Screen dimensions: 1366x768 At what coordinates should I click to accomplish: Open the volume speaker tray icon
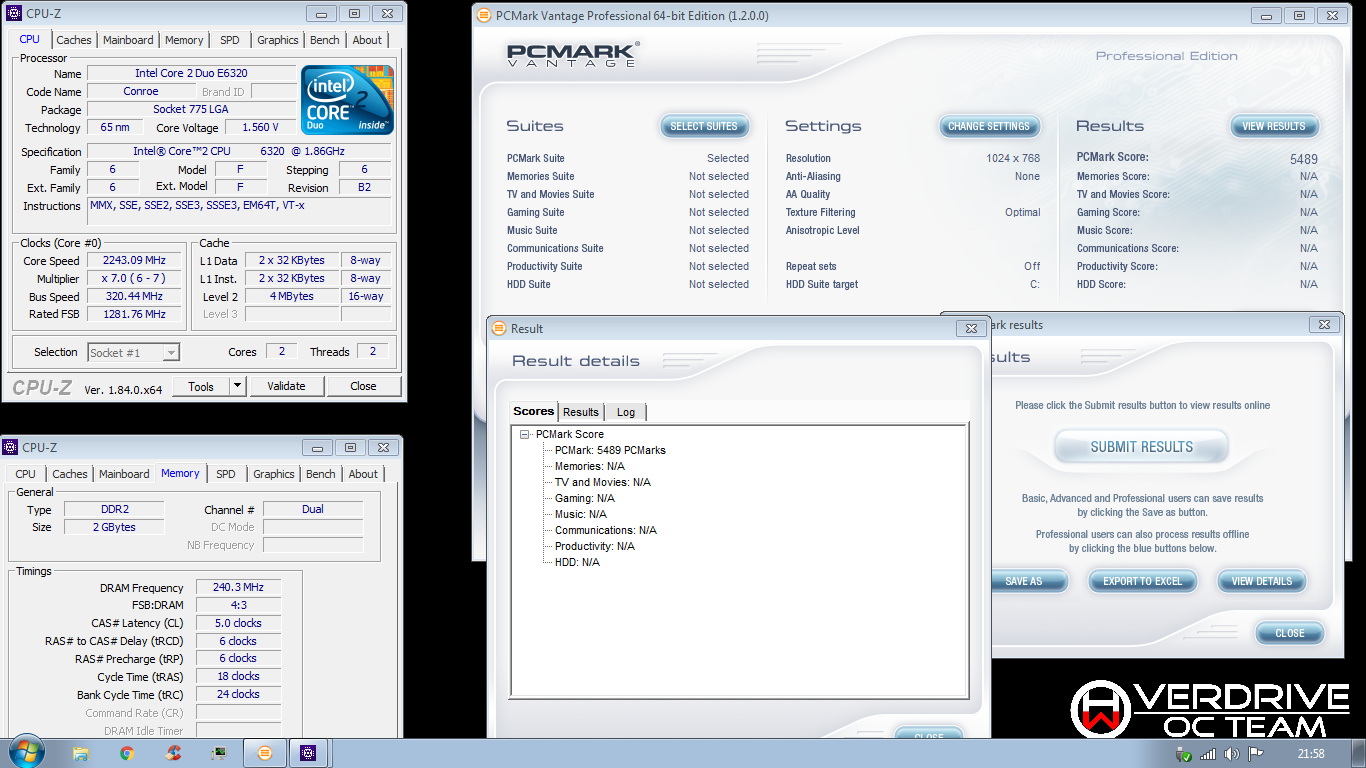click(1231, 754)
